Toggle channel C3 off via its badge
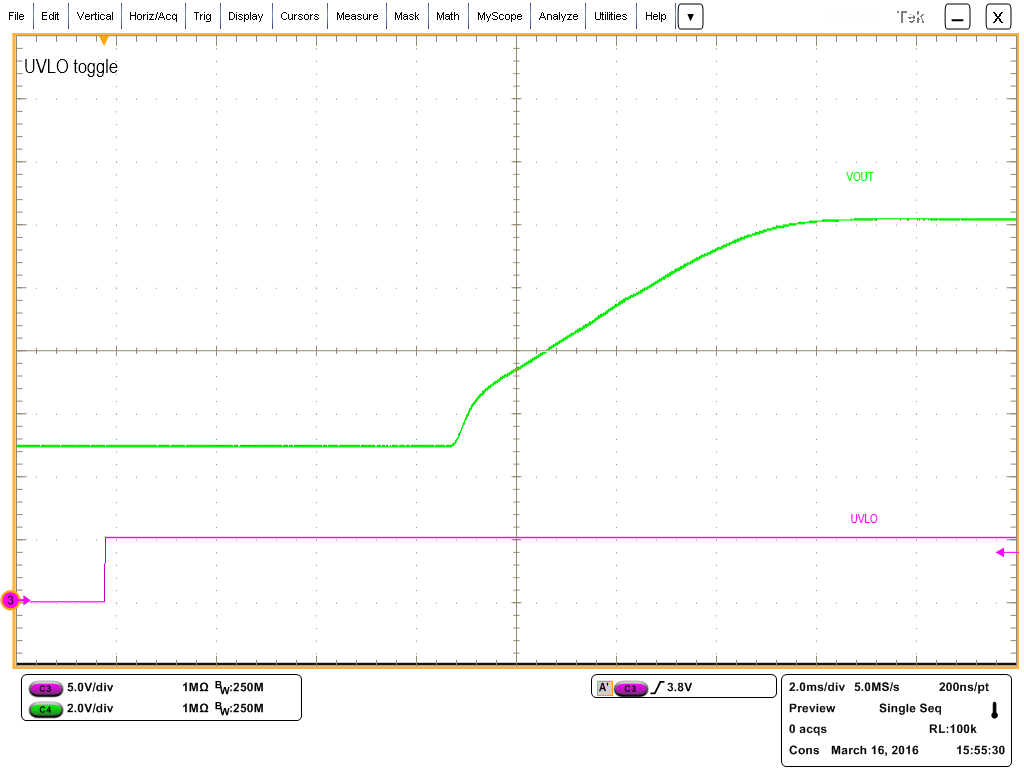The image size is (1024, 768). click(45, 688)
